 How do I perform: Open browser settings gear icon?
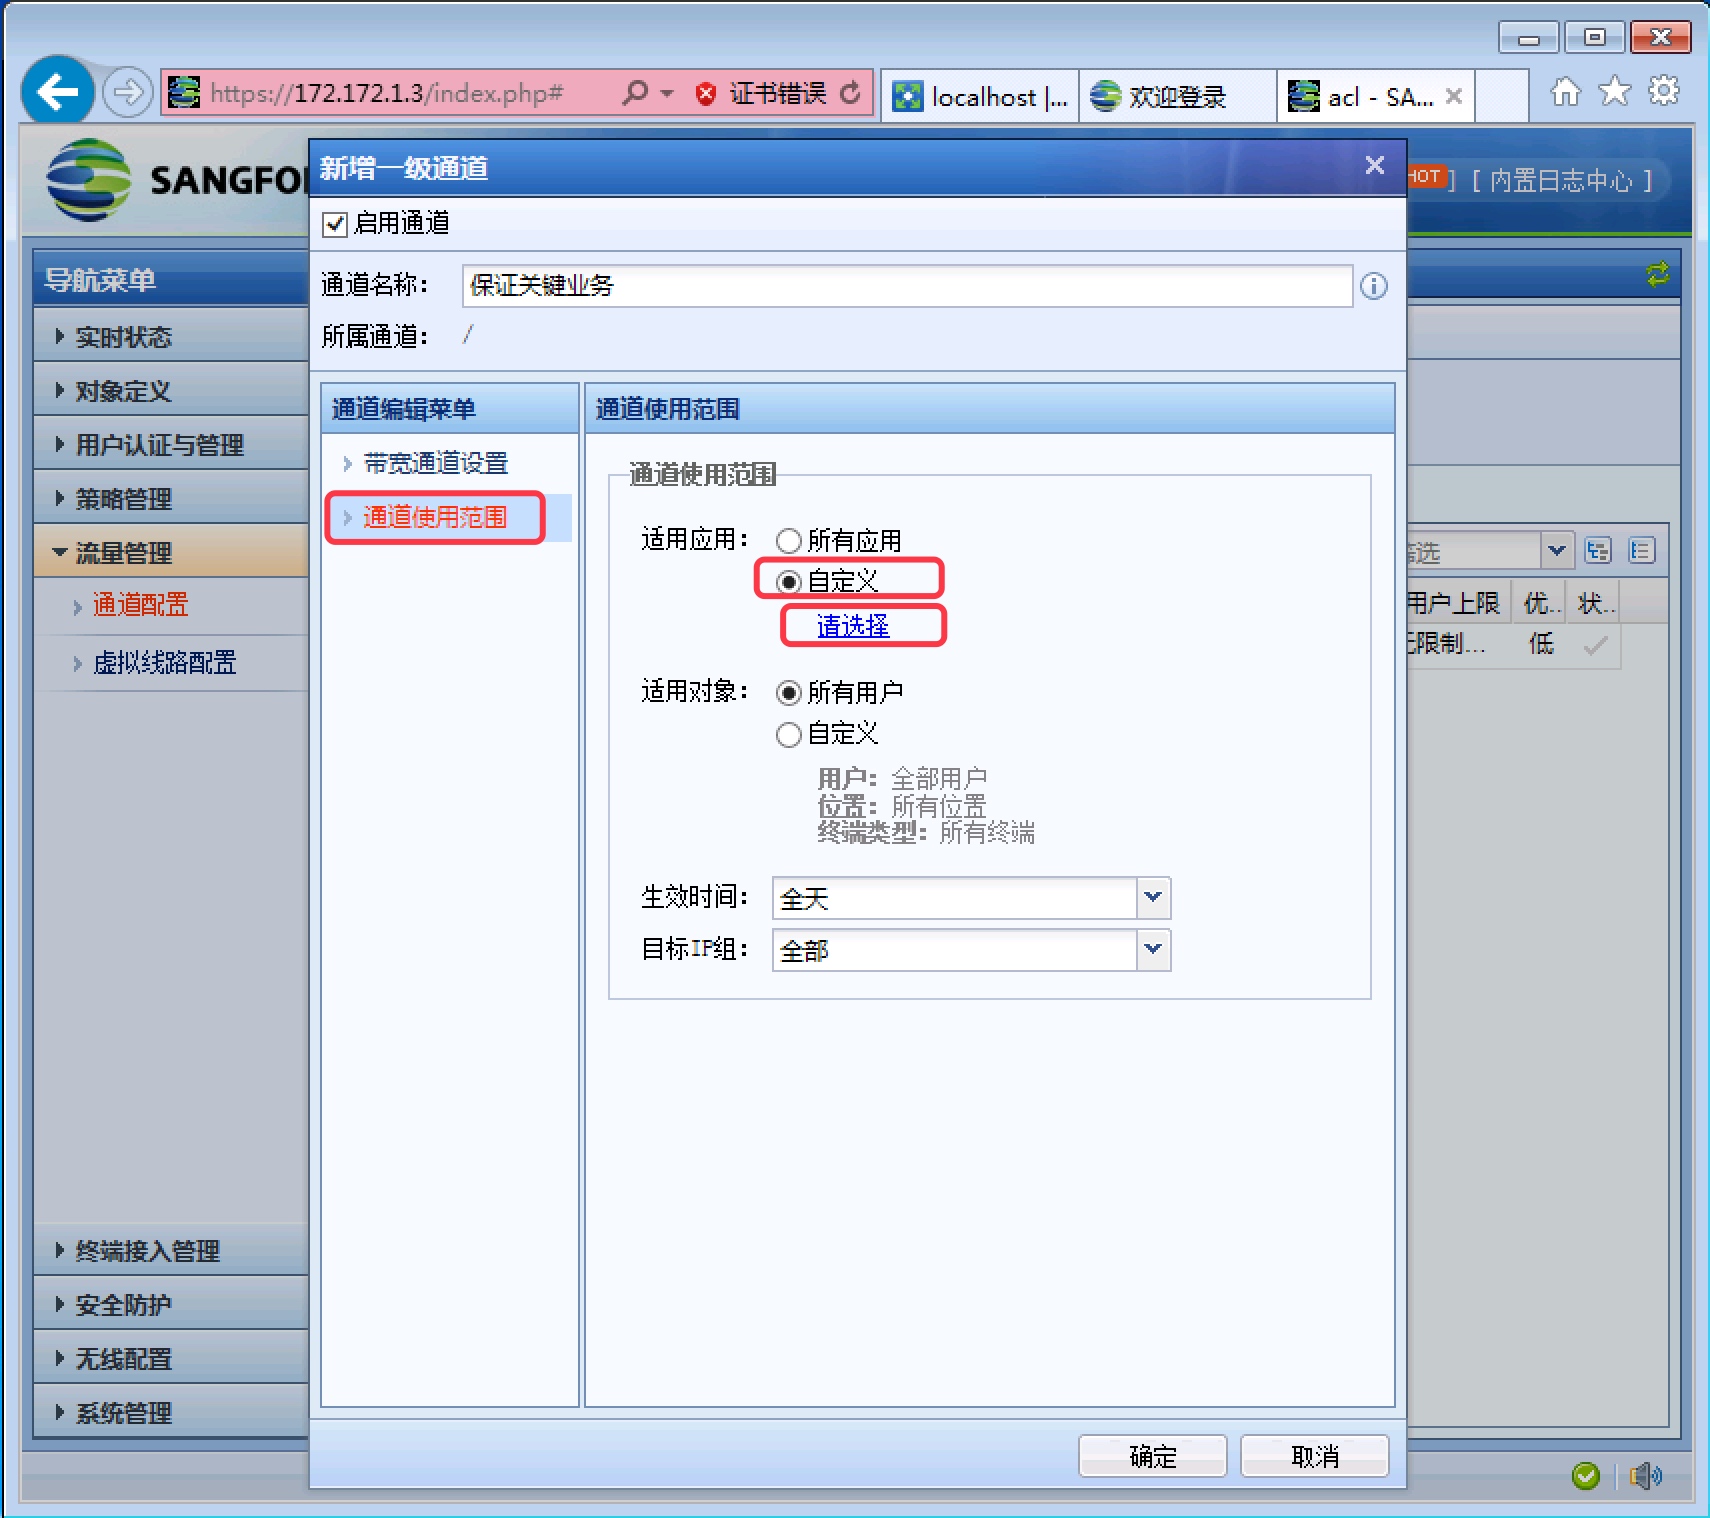click(x=1664, y=91)
